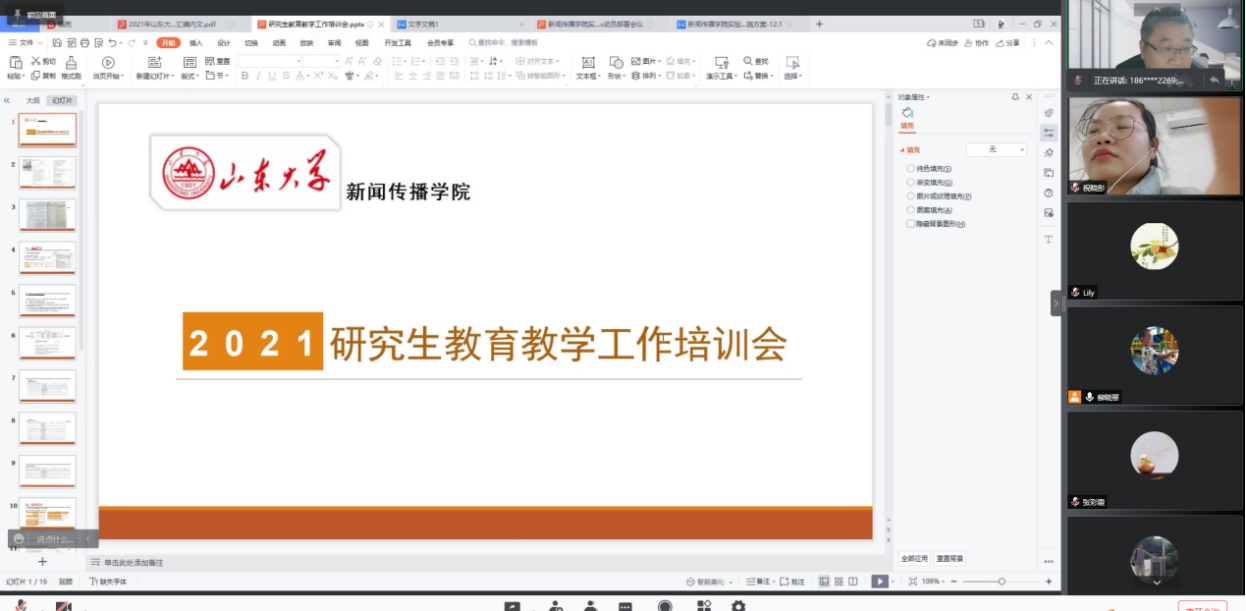1246x611 pixels.
Task: Select Solid fill (纯色填充) radio button
Action: 910,169
